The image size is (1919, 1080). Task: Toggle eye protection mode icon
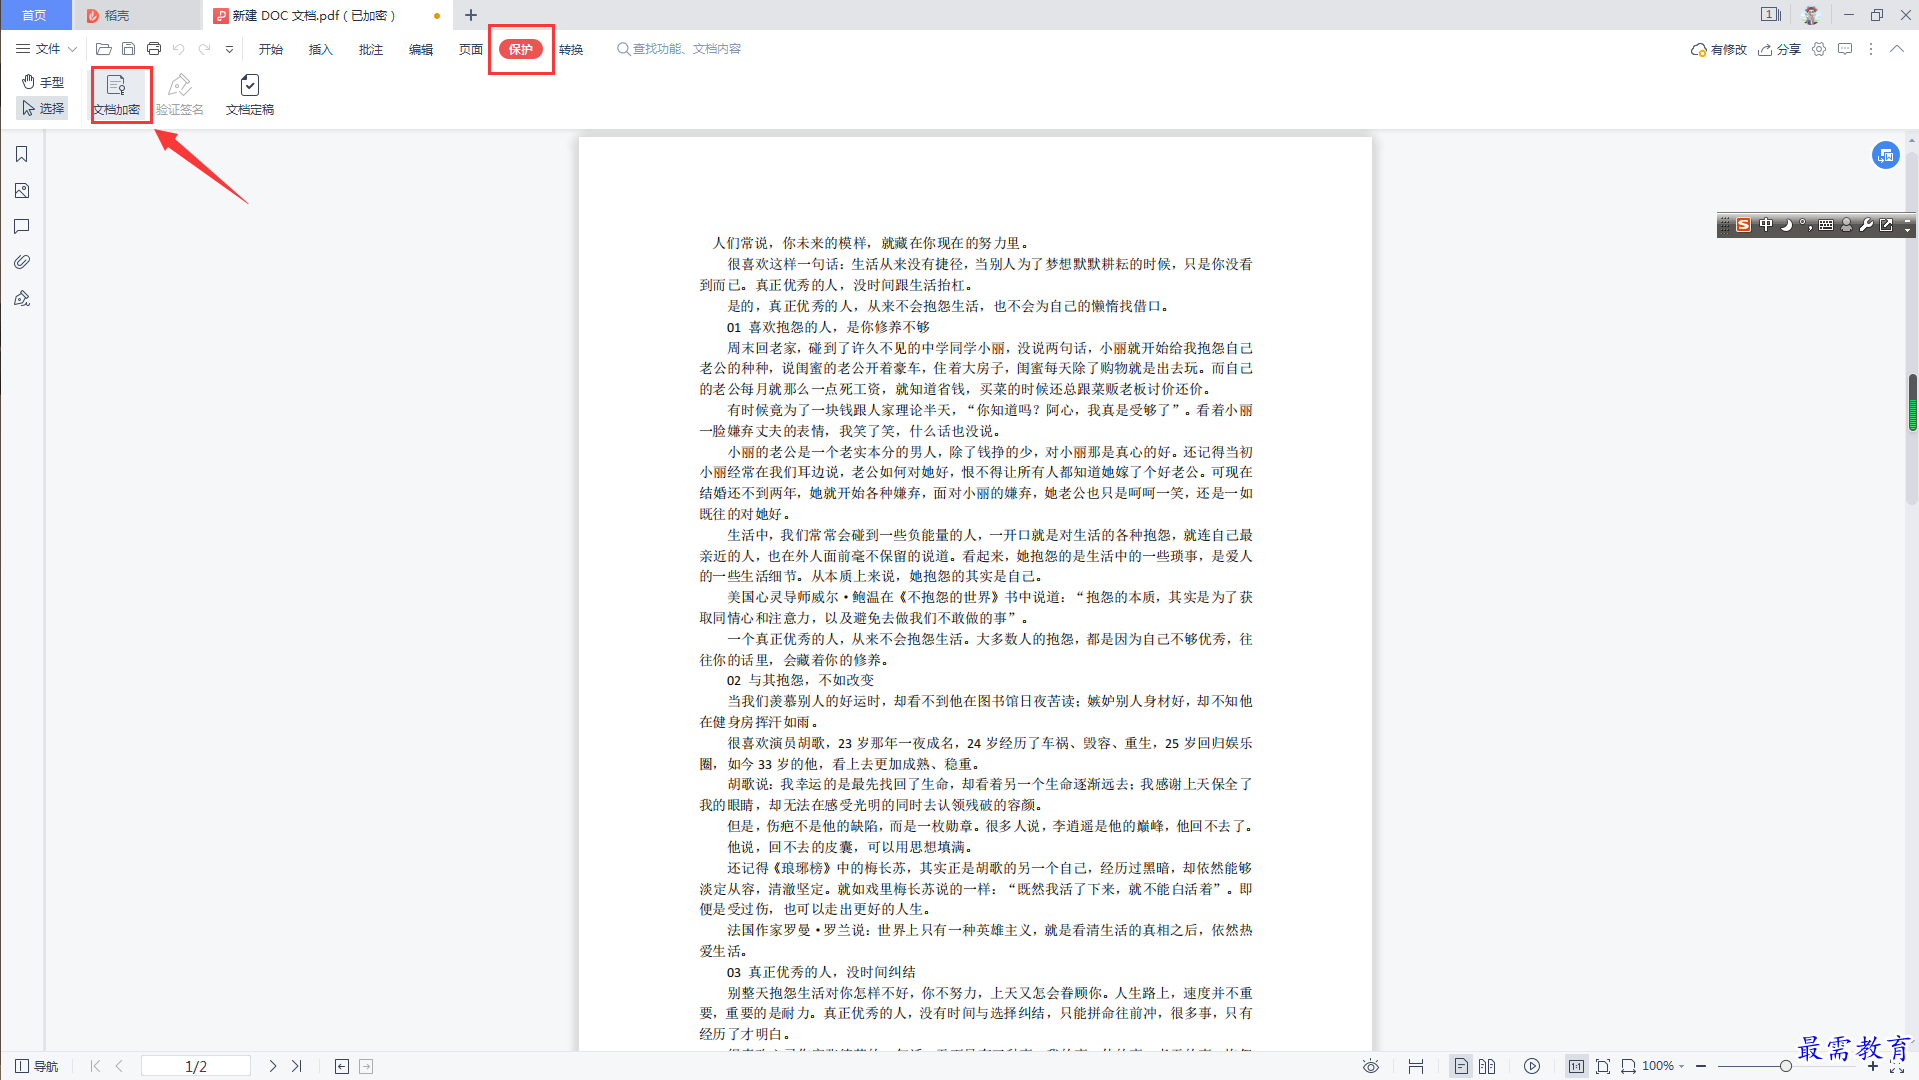1371,1066
